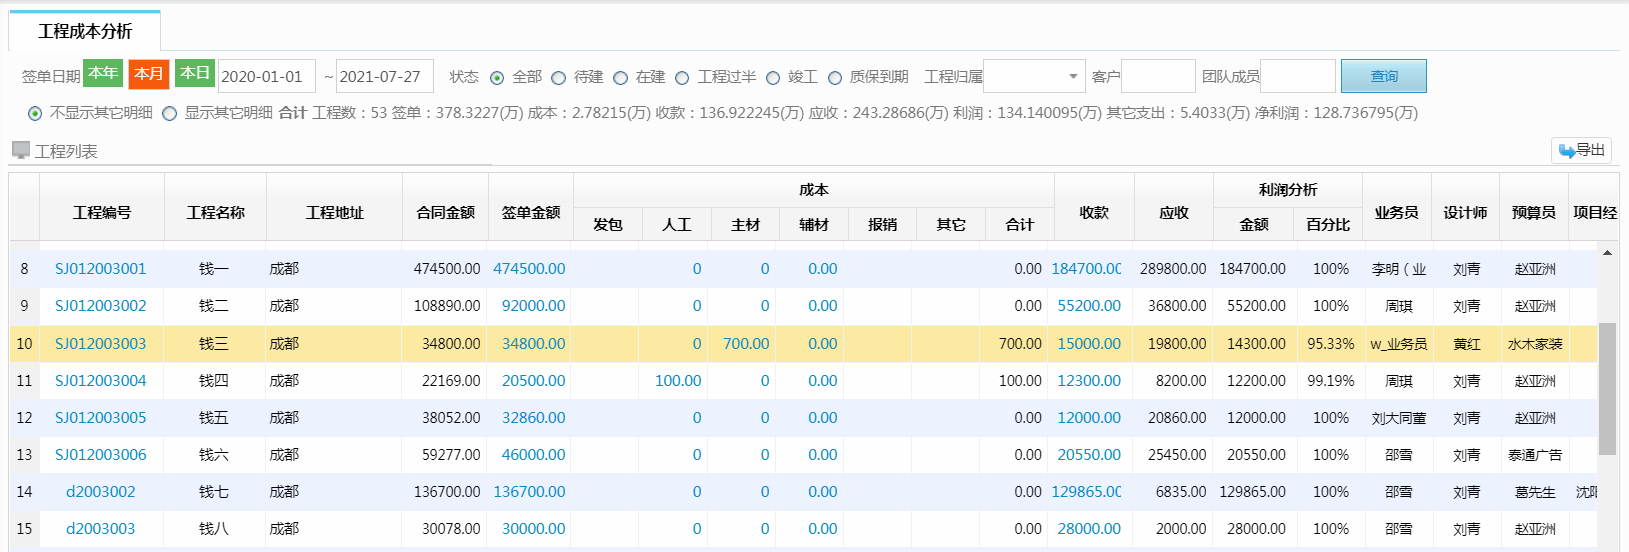Click the 导出 export icon button
The height and width of the screenshot is (552, 1629).
(1581, 150)
